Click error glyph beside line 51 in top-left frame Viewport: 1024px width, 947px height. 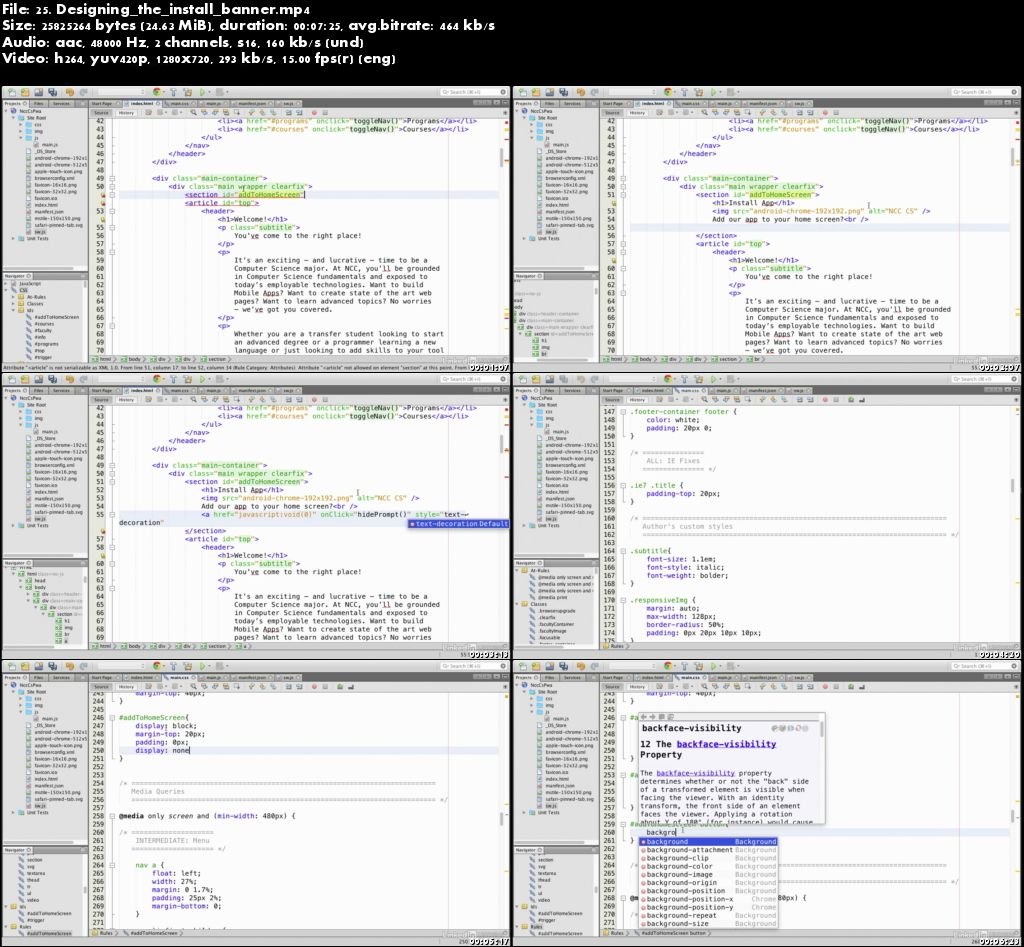tap(102, 195)
